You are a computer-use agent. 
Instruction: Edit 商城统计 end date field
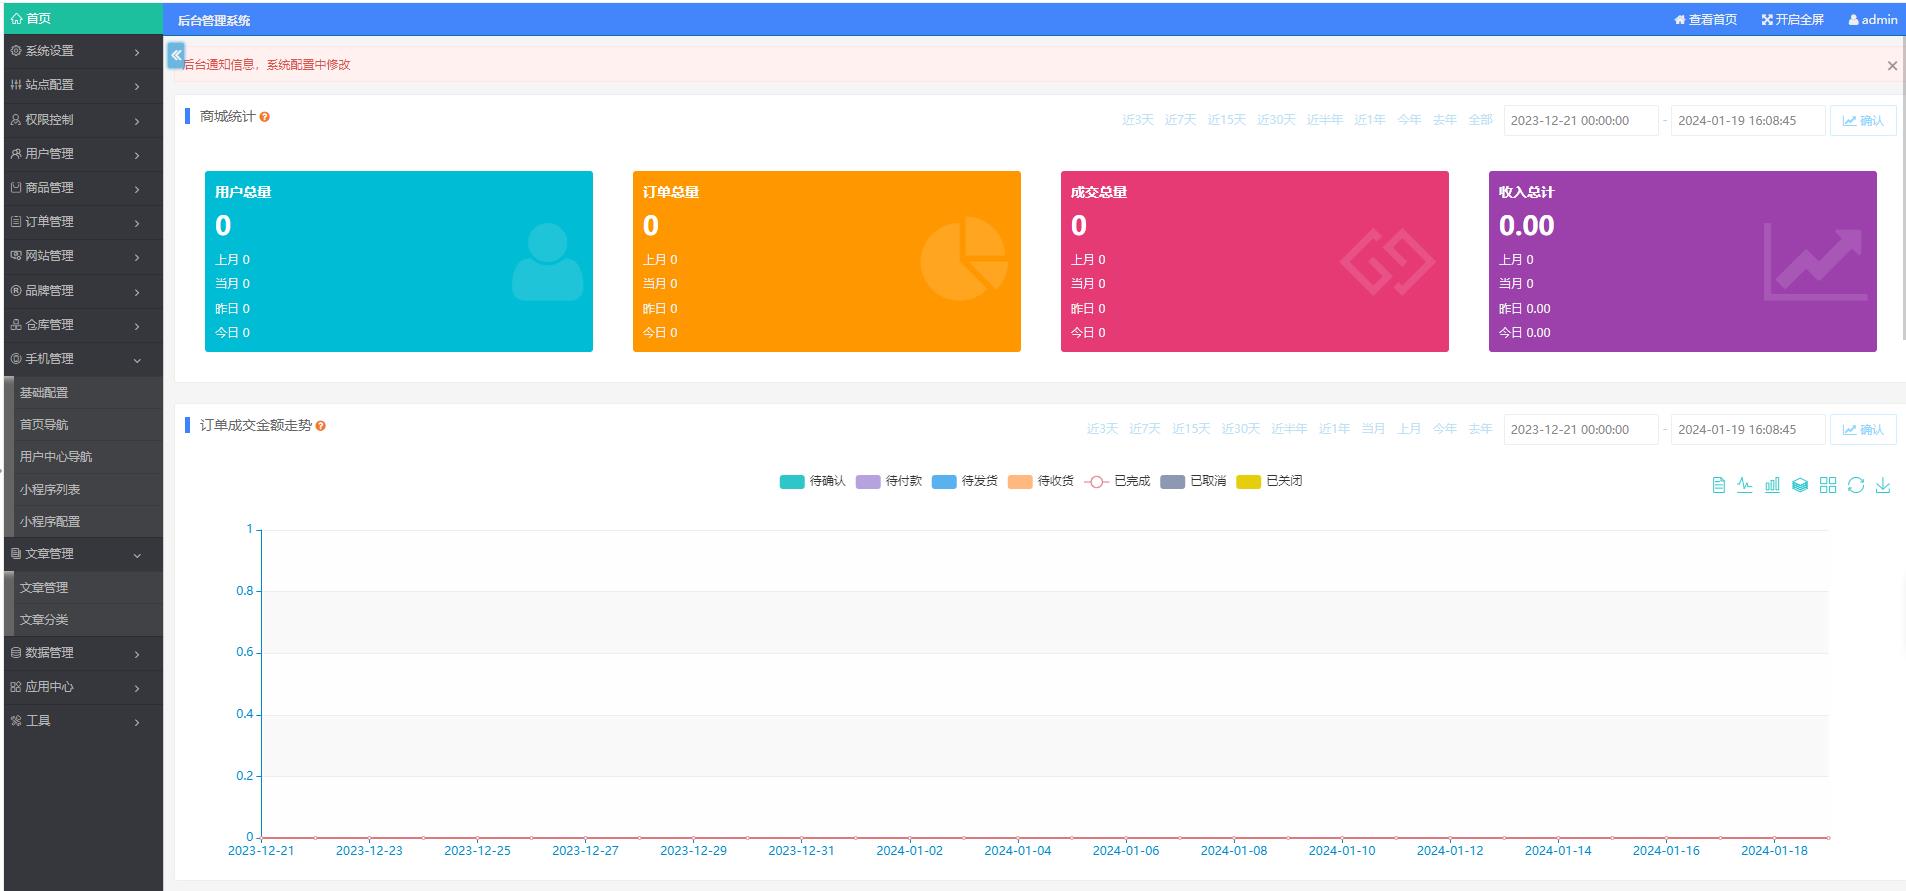pyautogui.click(x=1748, y=121)
